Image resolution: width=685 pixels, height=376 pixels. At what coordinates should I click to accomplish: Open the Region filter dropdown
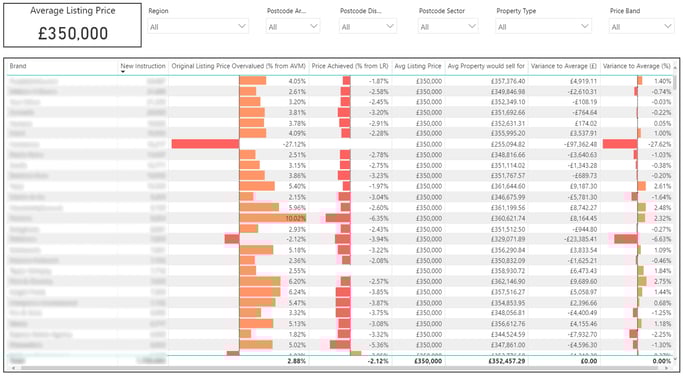(198, 27)
